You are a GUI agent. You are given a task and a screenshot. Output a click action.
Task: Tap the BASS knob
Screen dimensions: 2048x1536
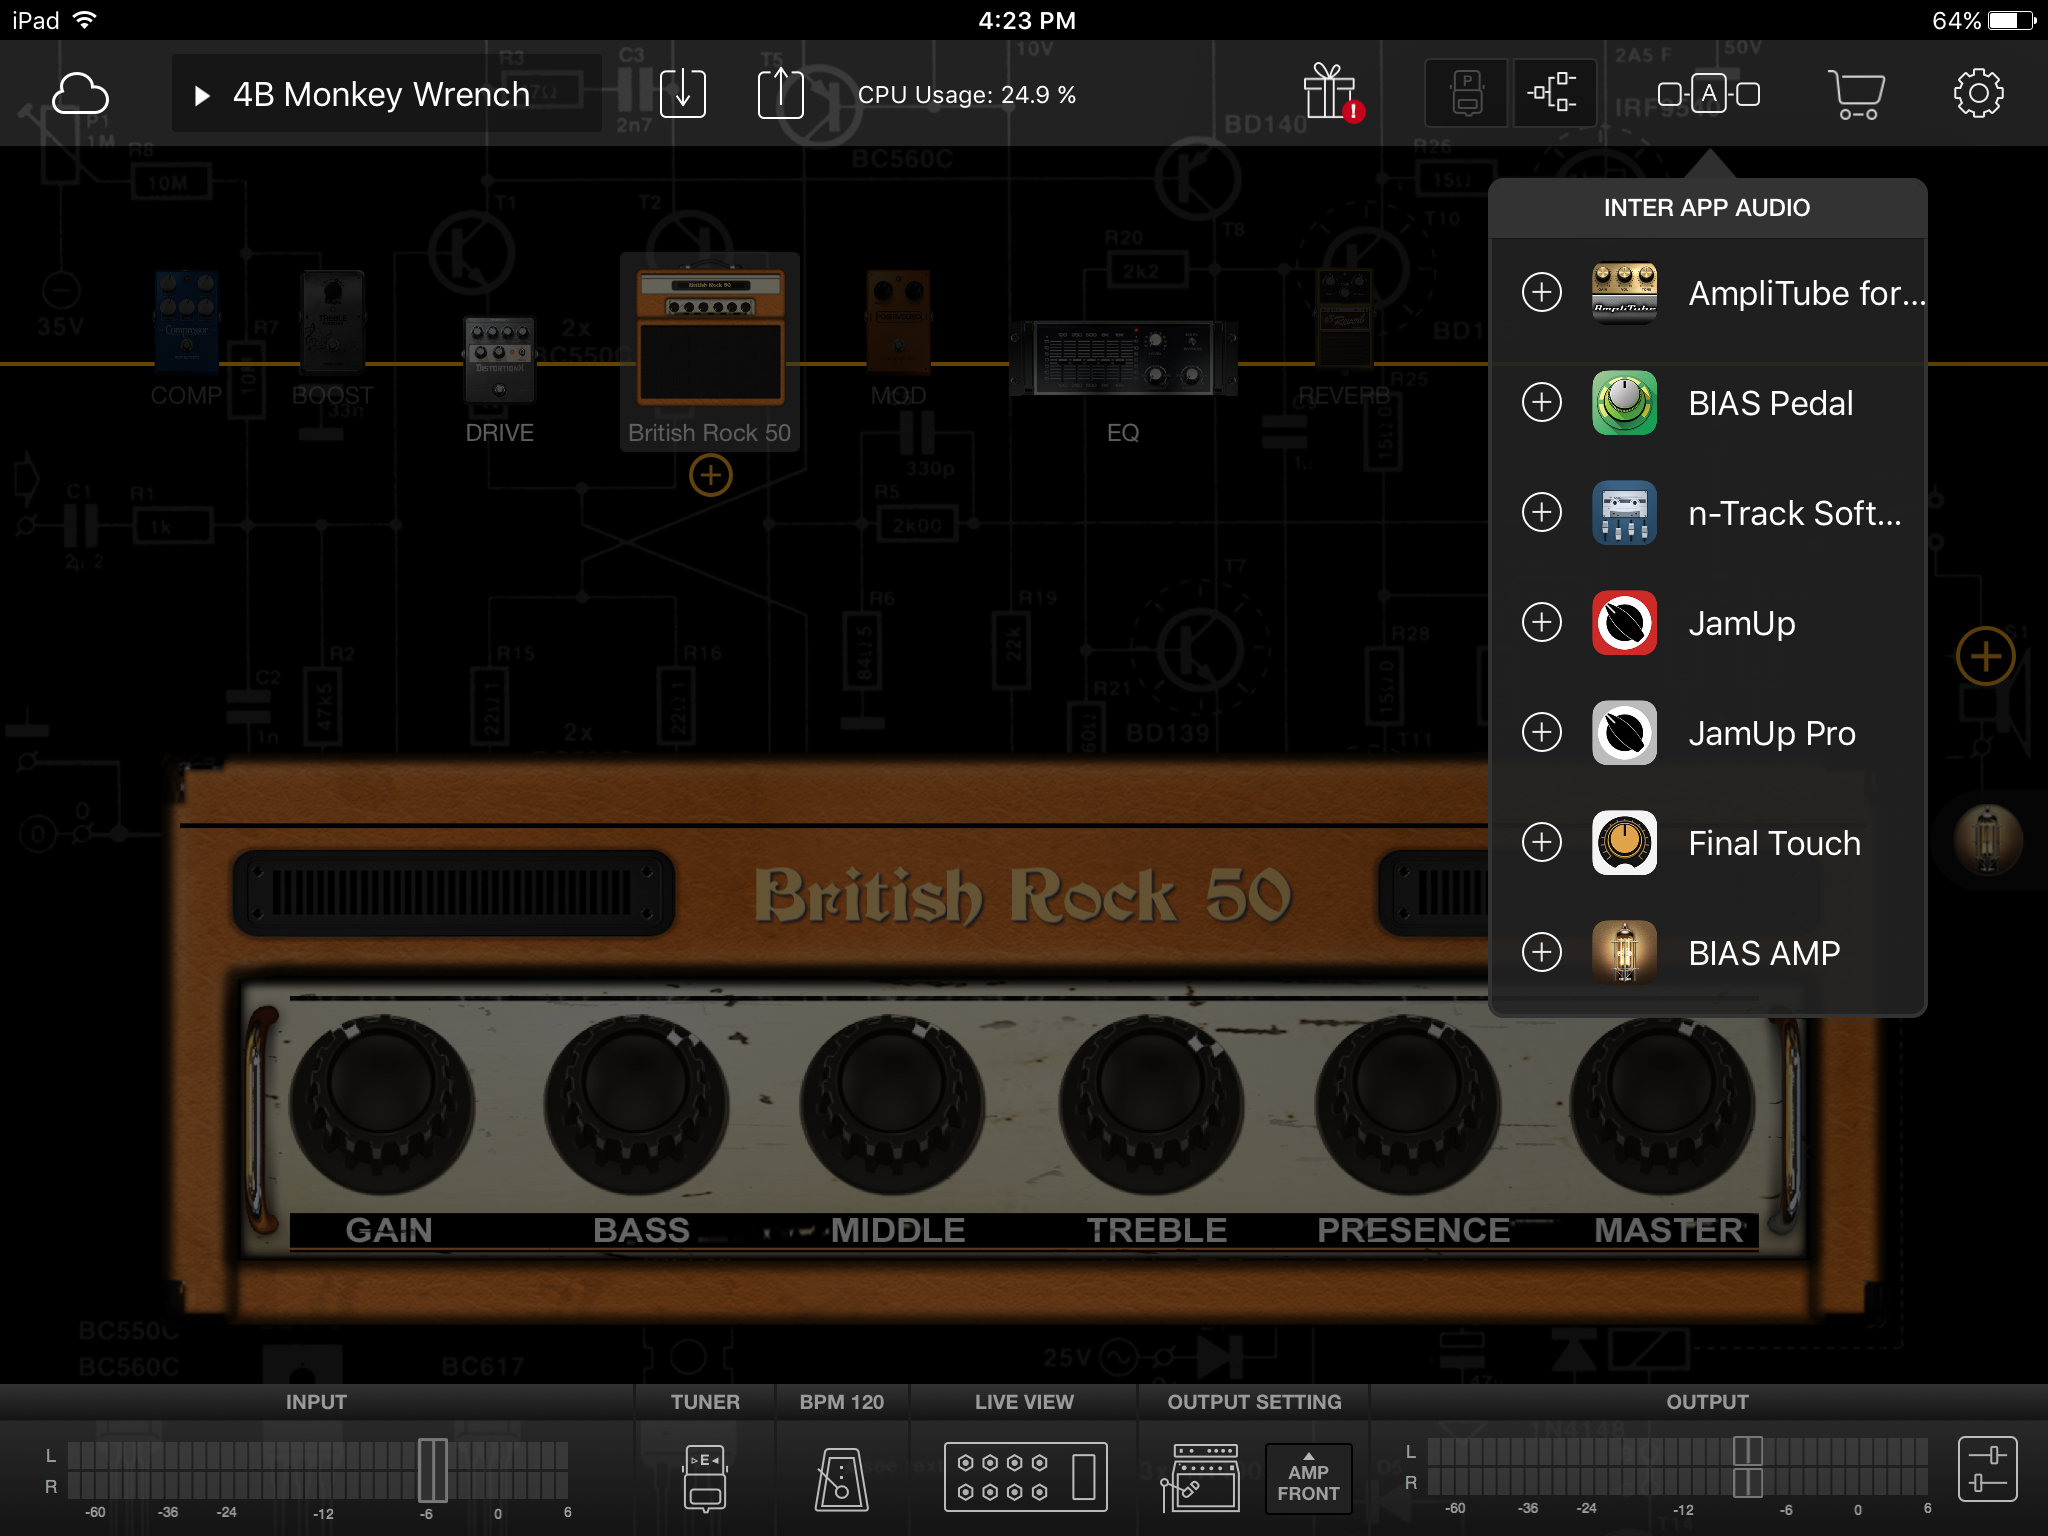tap(637, 1104)
